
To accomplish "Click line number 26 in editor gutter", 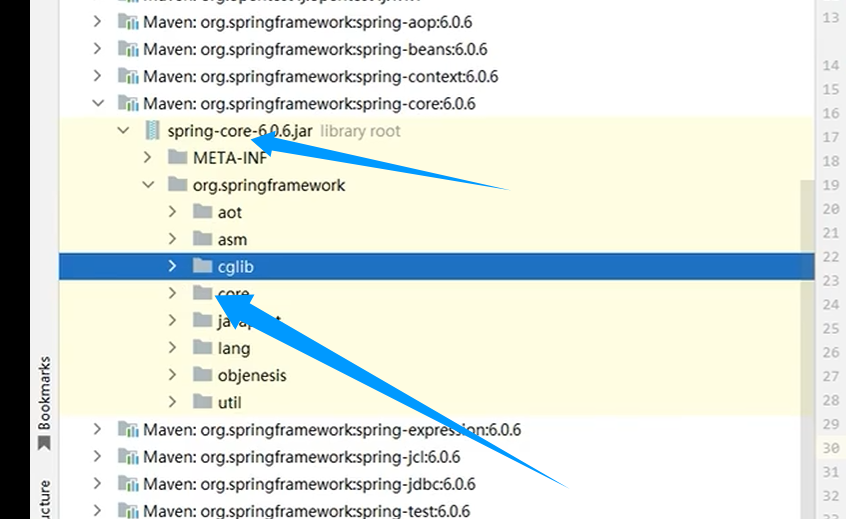I will (831, 352).
